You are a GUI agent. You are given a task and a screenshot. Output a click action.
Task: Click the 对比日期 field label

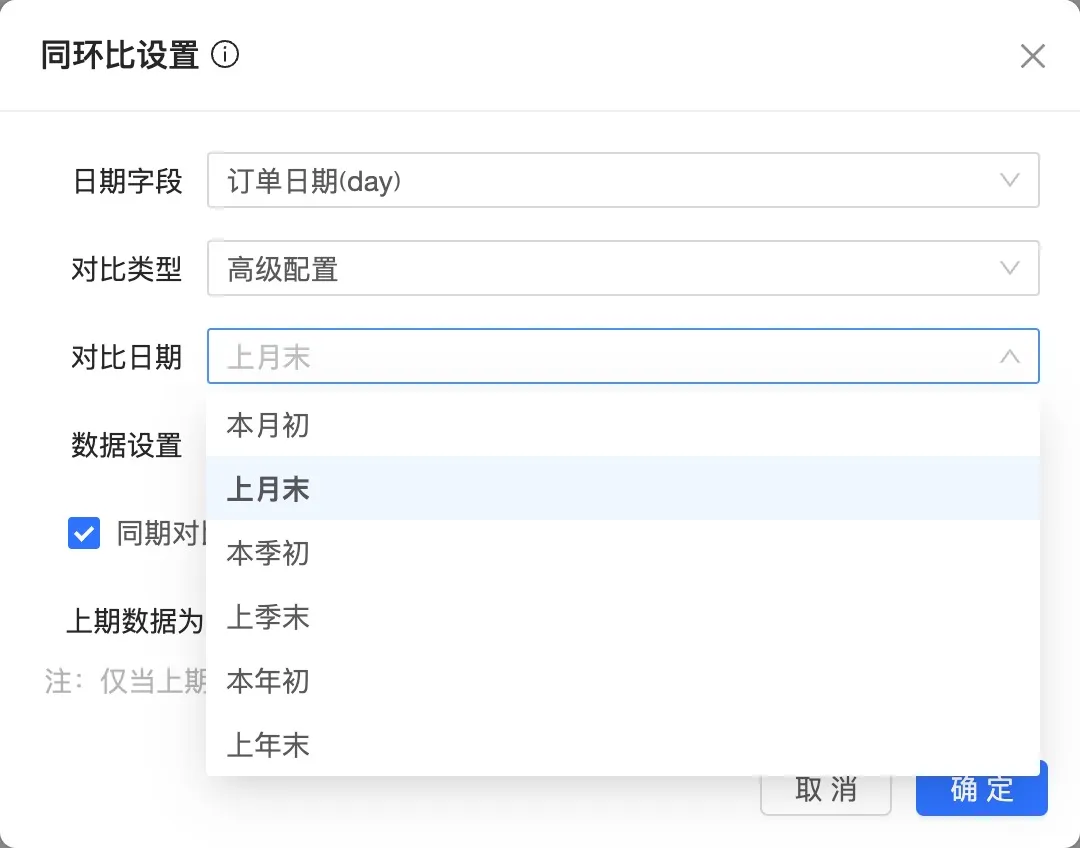point(126,357)
